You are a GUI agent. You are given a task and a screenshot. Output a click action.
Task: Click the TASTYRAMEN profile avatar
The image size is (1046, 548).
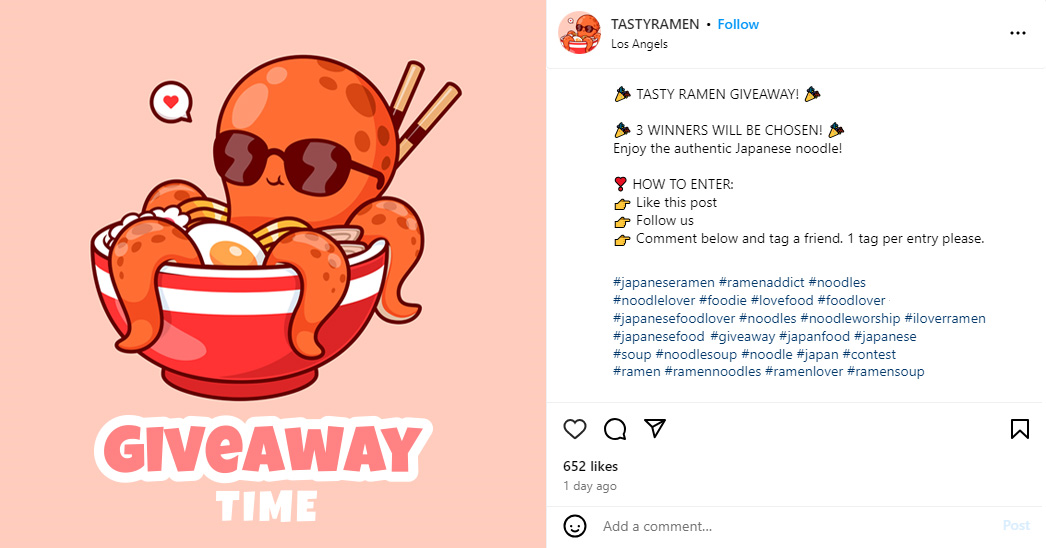pyautogui.click(x=579, y=33)
